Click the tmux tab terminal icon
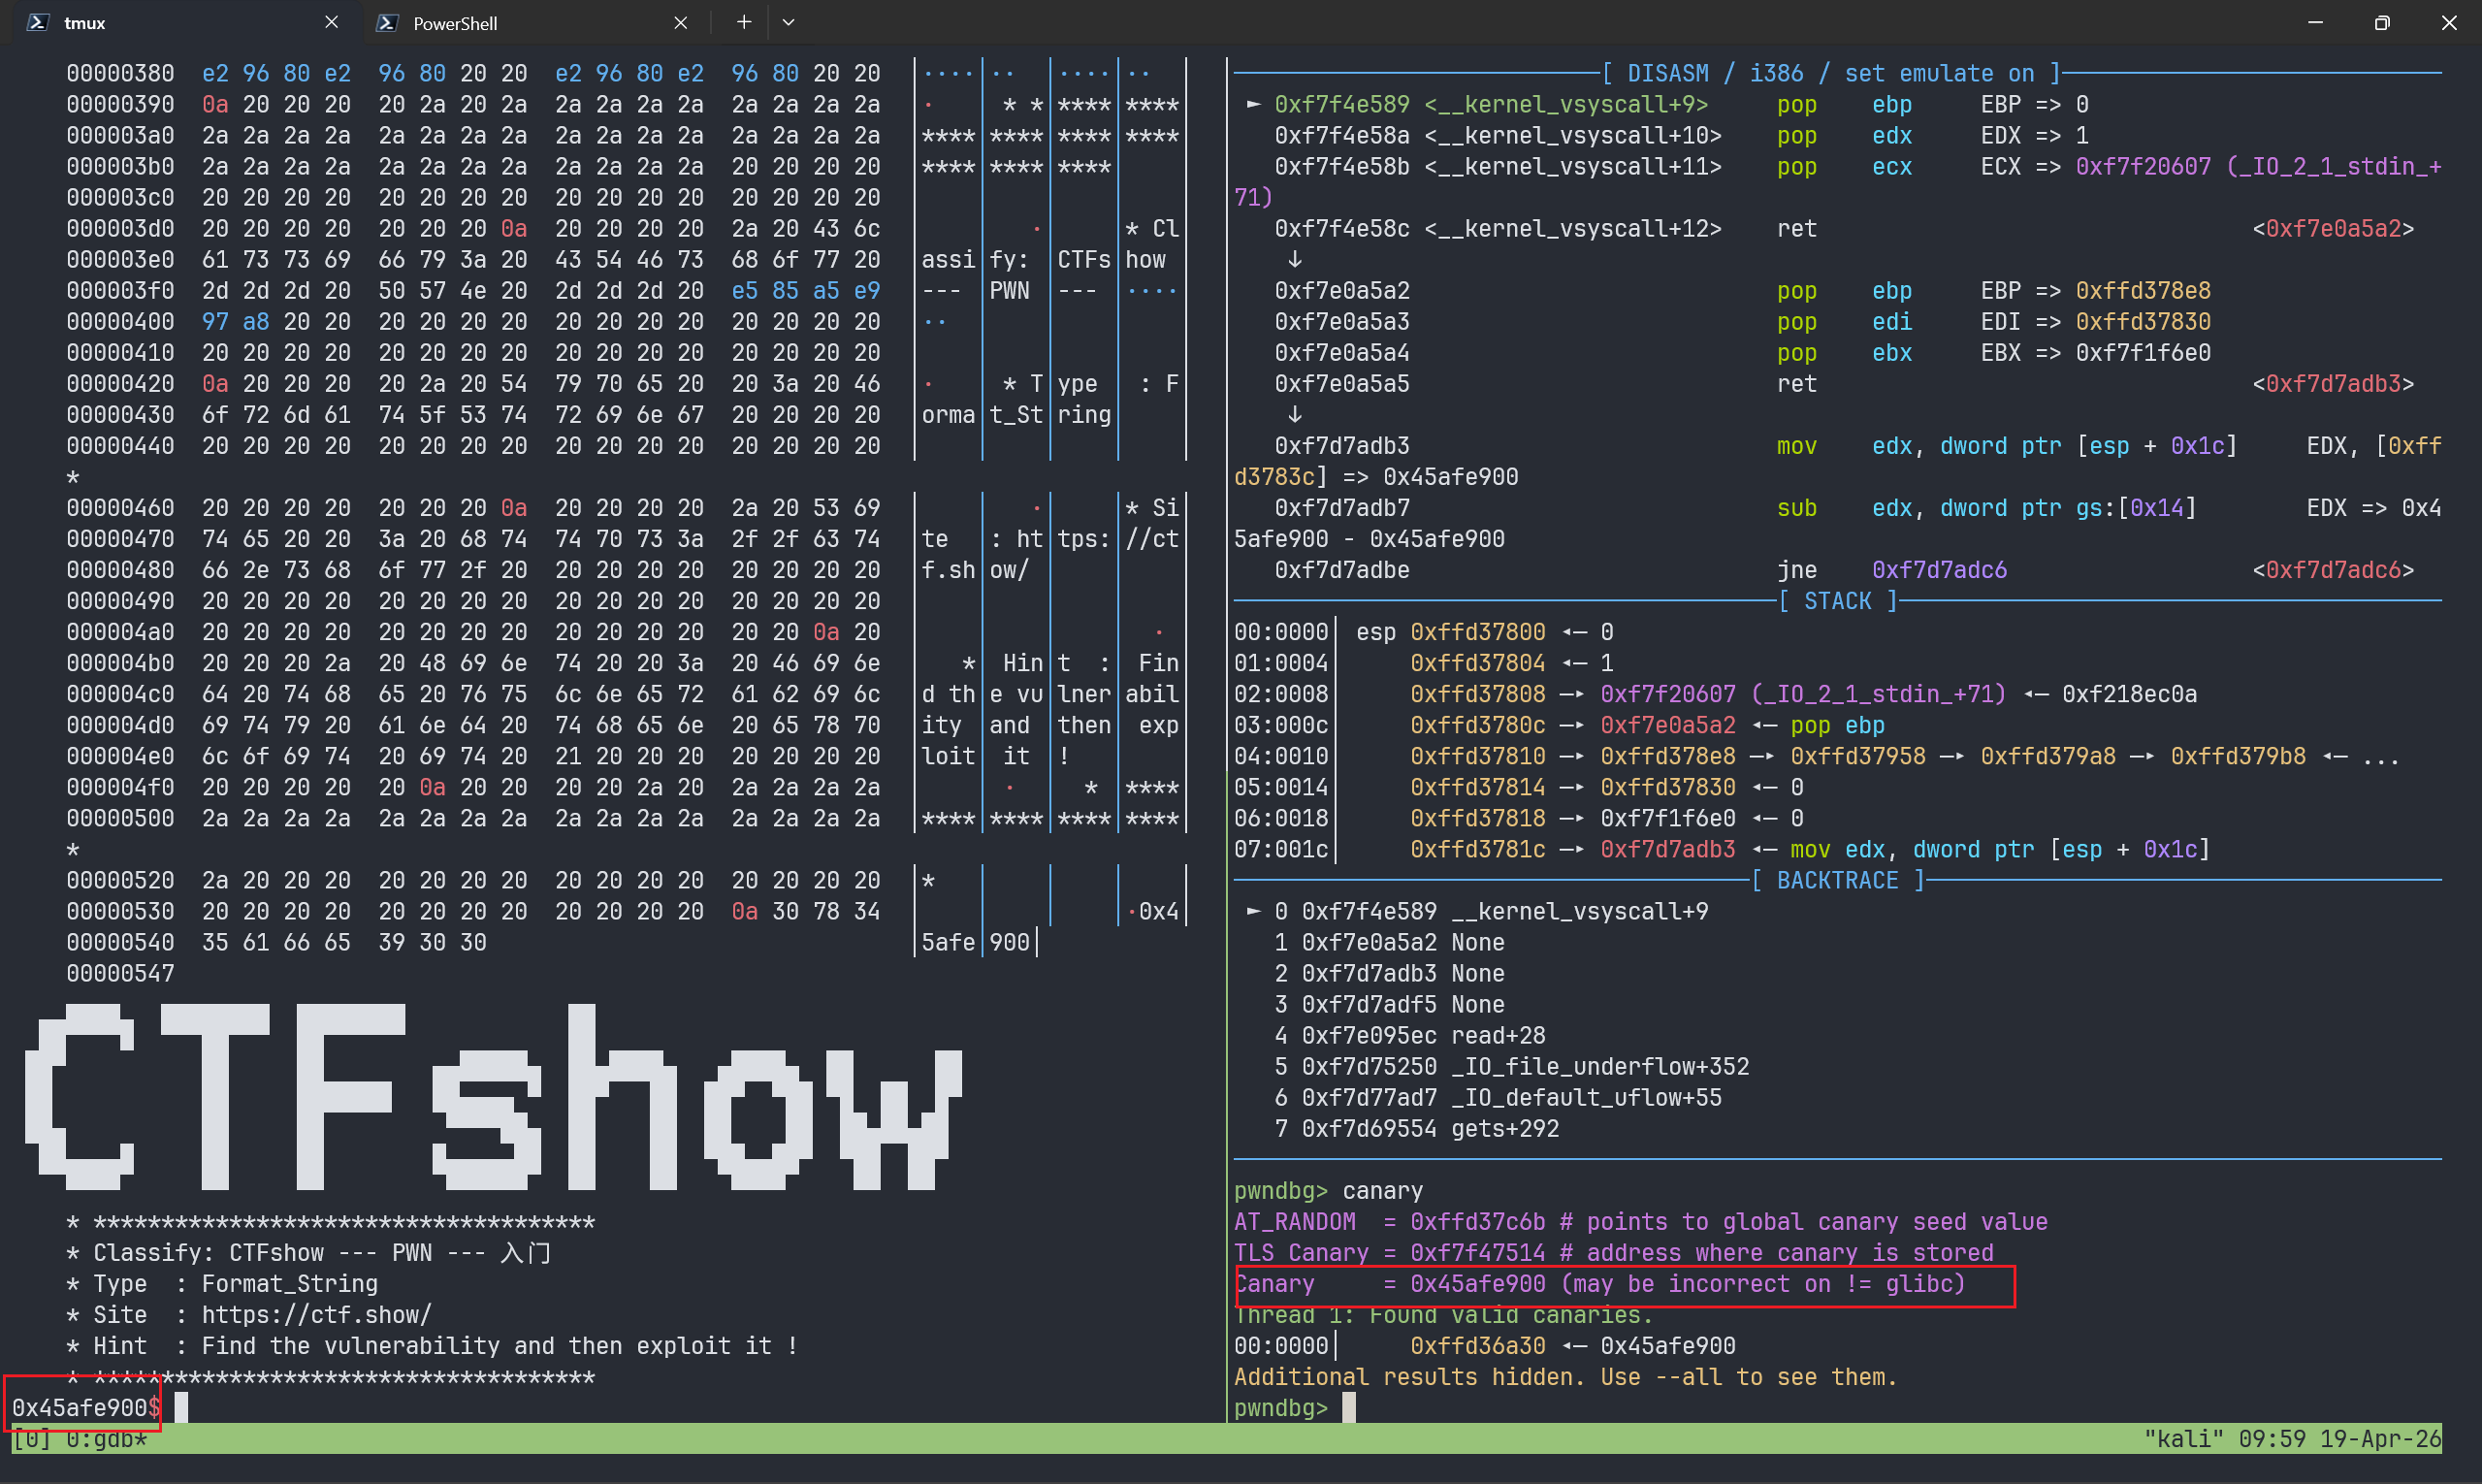This screenshot has width=2482, height=1484. 38,22
